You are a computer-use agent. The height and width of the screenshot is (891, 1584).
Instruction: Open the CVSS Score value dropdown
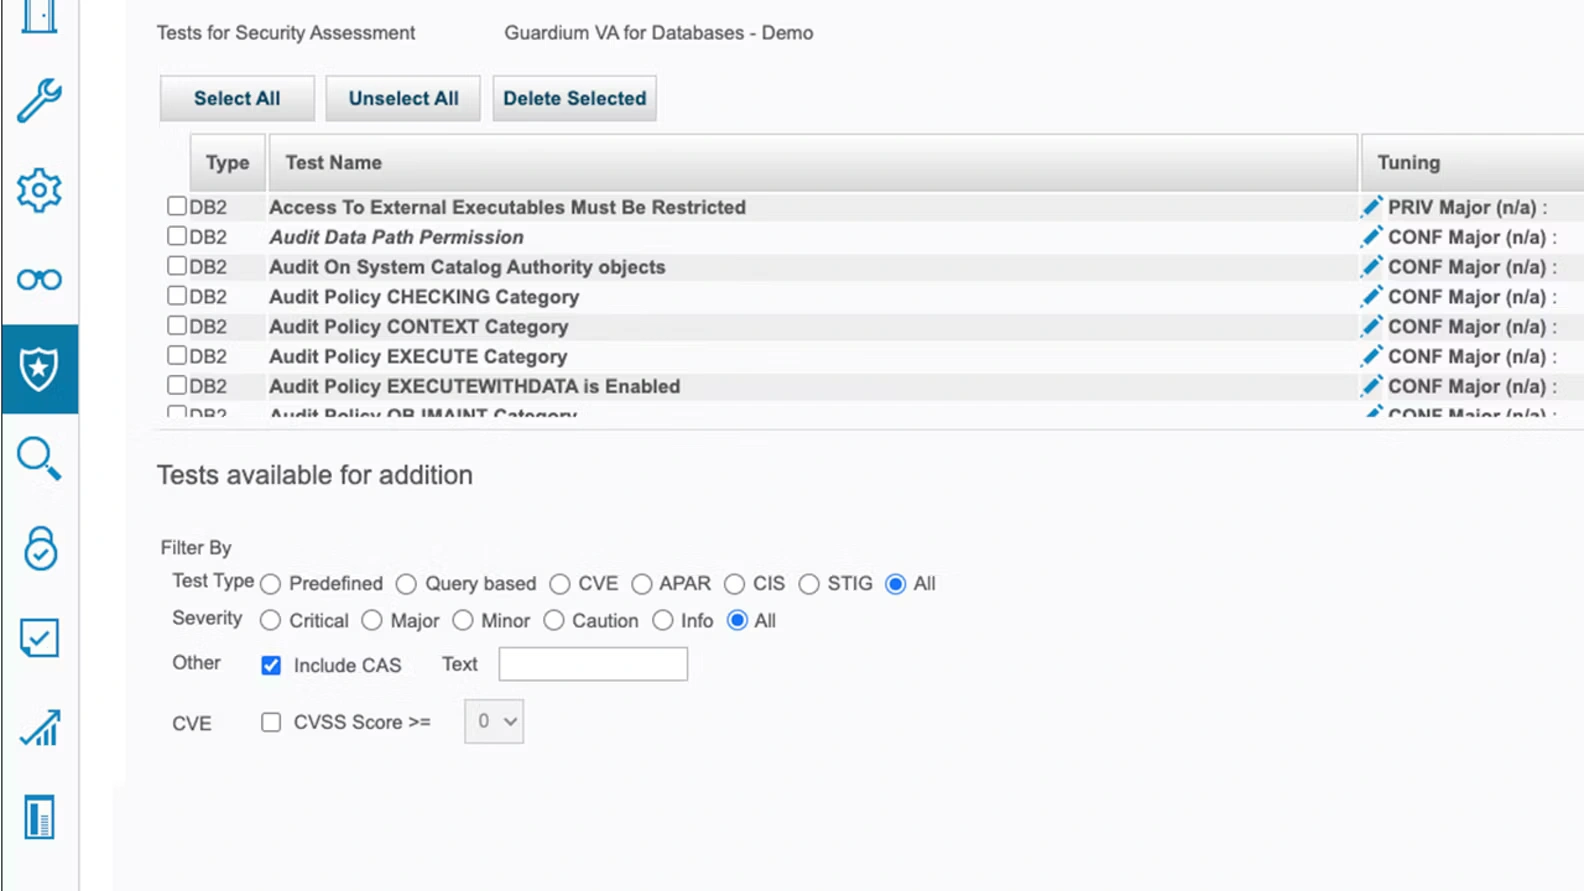click(494, 721)
